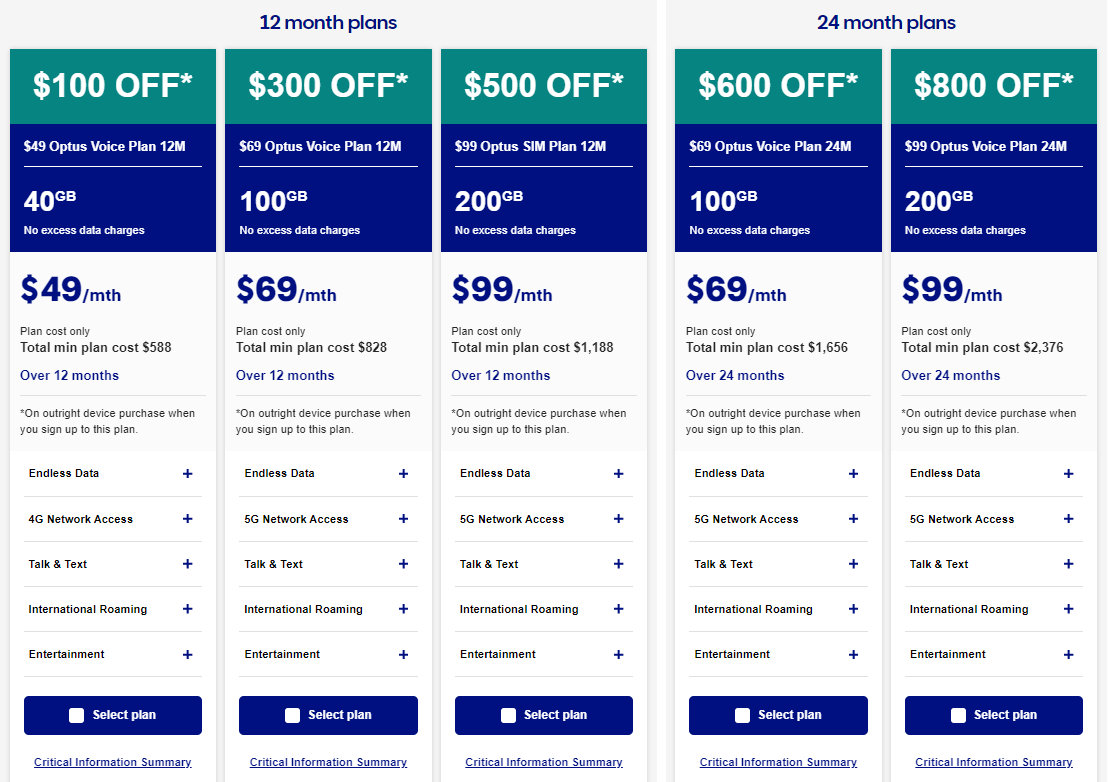Click the $600 OFF teal banner
The height and width of the screenshot is (782, 1109).
click(778, 86)
